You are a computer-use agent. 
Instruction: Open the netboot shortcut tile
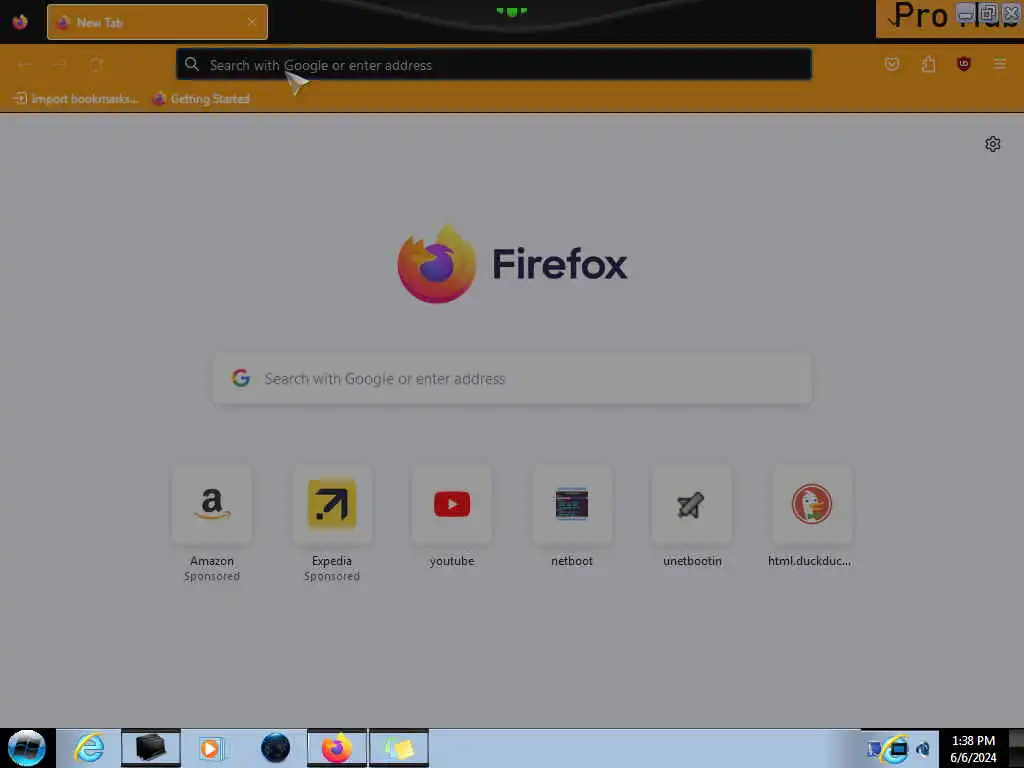572,504
